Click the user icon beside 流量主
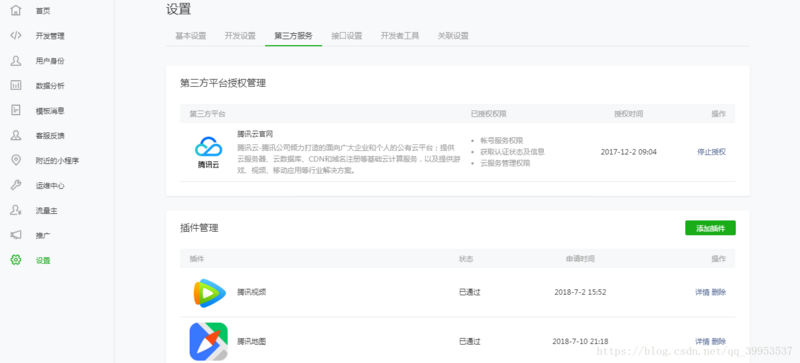 [16, 210]
